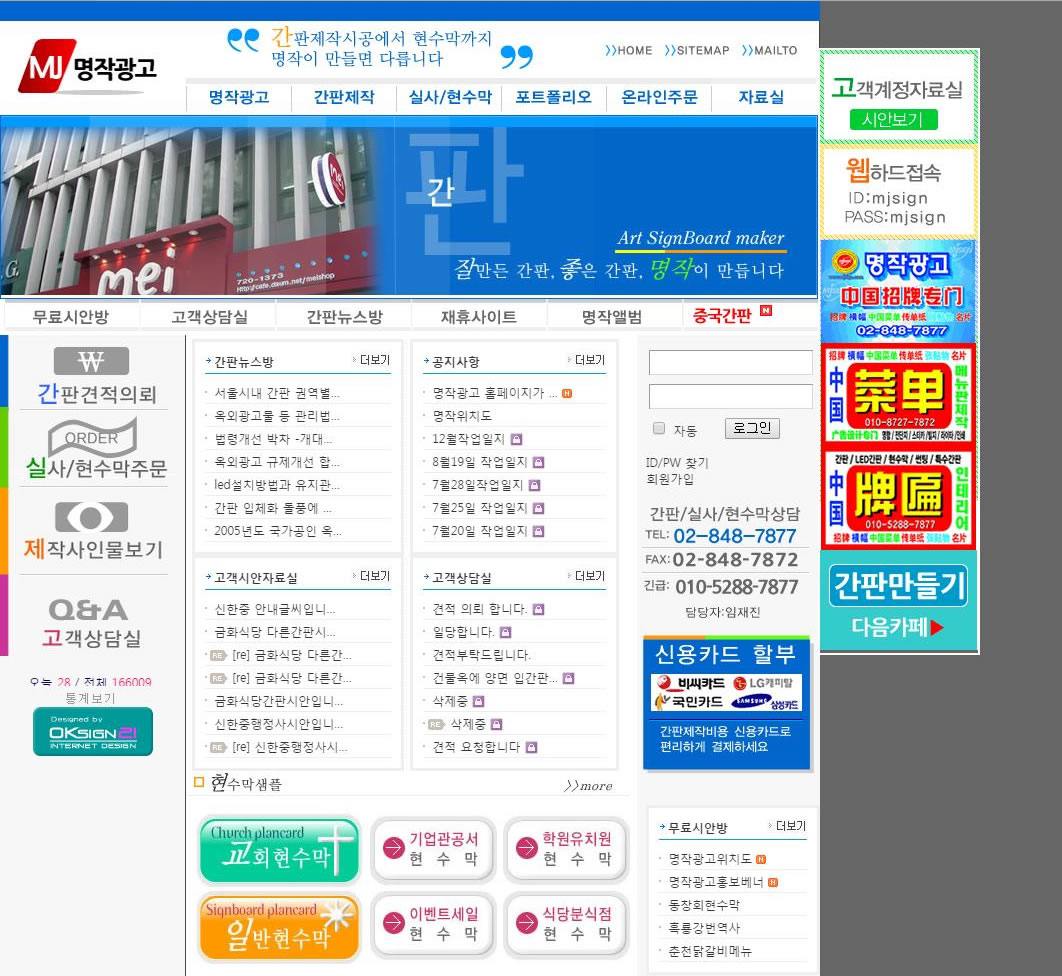The height and width of the screenshot is (976, 1062).
Task: Click the first login input field
Action: tap(730, 362)
